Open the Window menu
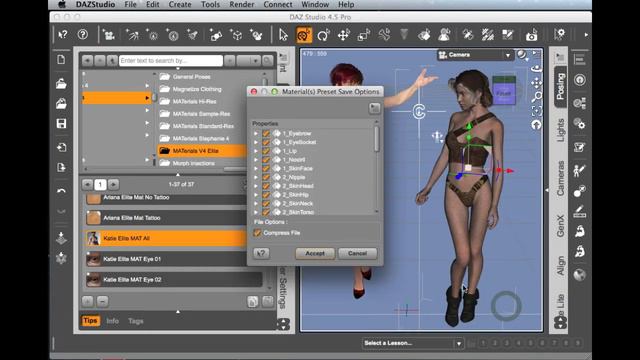 click(315, 4)
